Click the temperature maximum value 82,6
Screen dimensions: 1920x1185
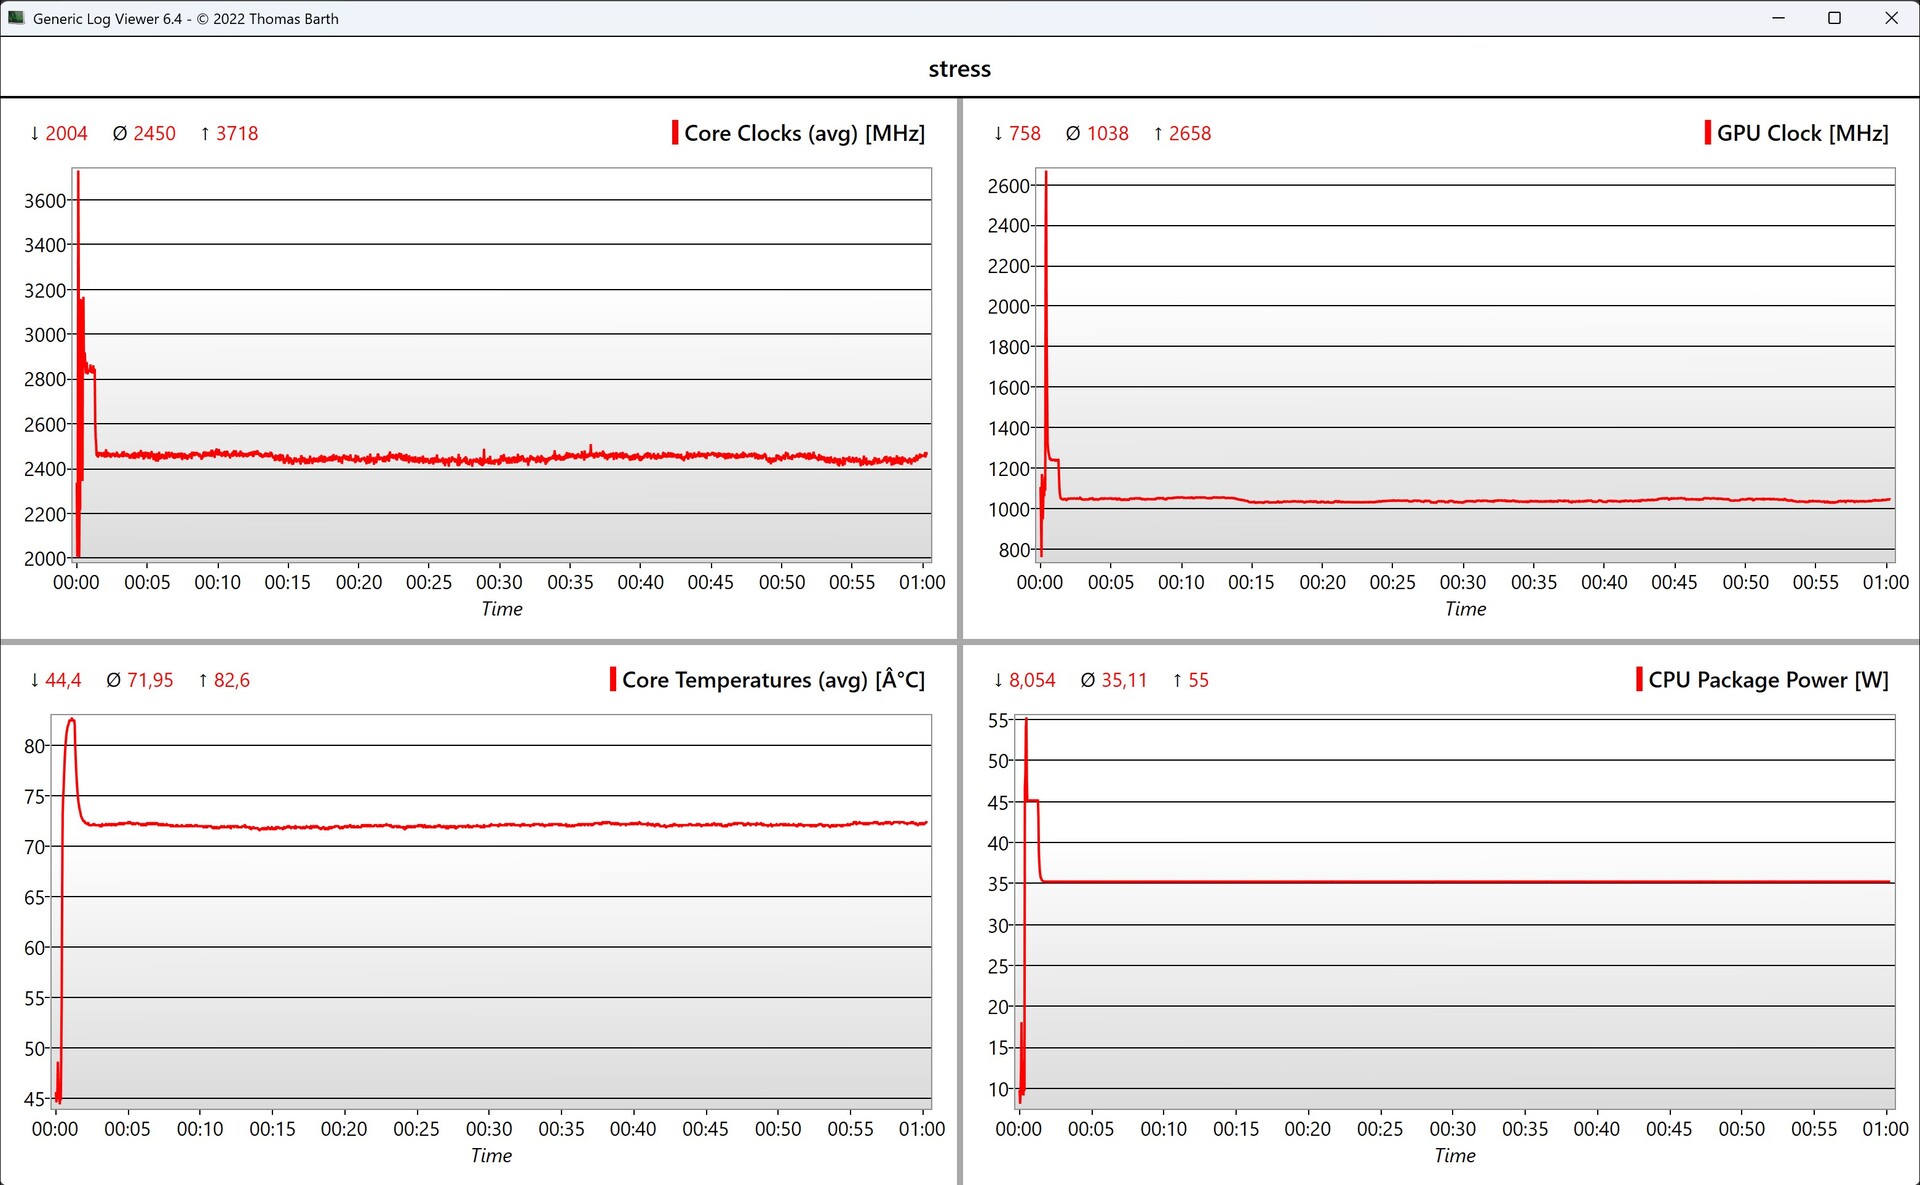coord(231,680)
